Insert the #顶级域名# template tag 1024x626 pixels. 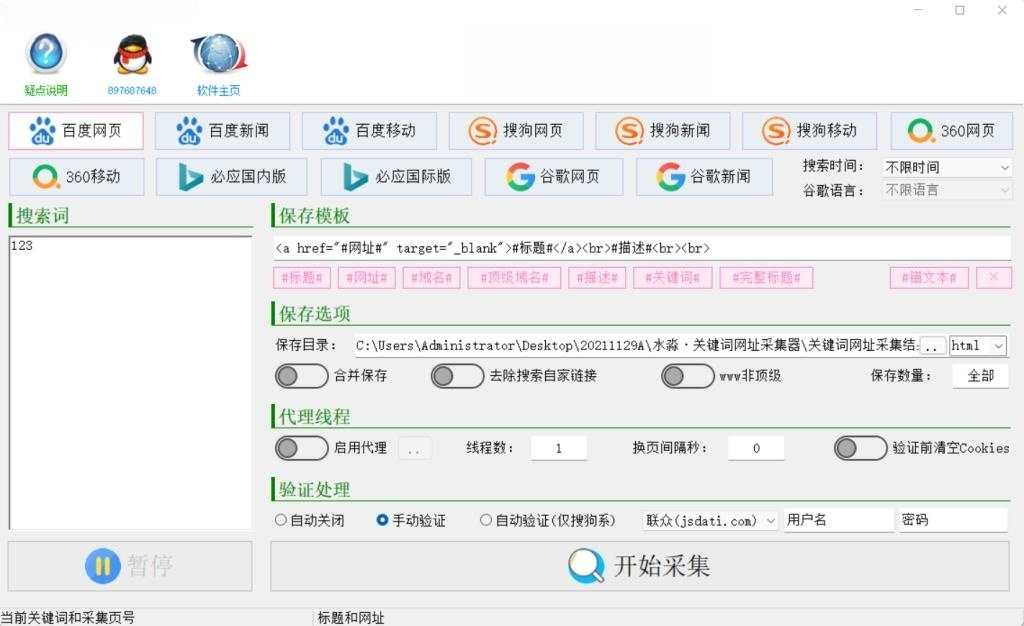click(513, 278)
